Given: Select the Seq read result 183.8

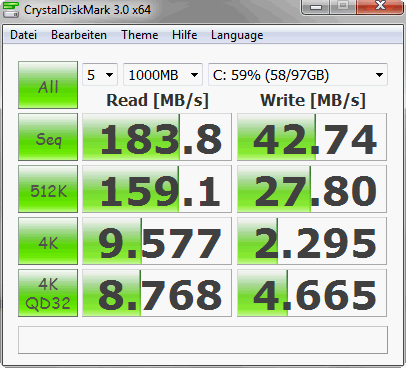Looking at the screenshot, I should [157, 137].
